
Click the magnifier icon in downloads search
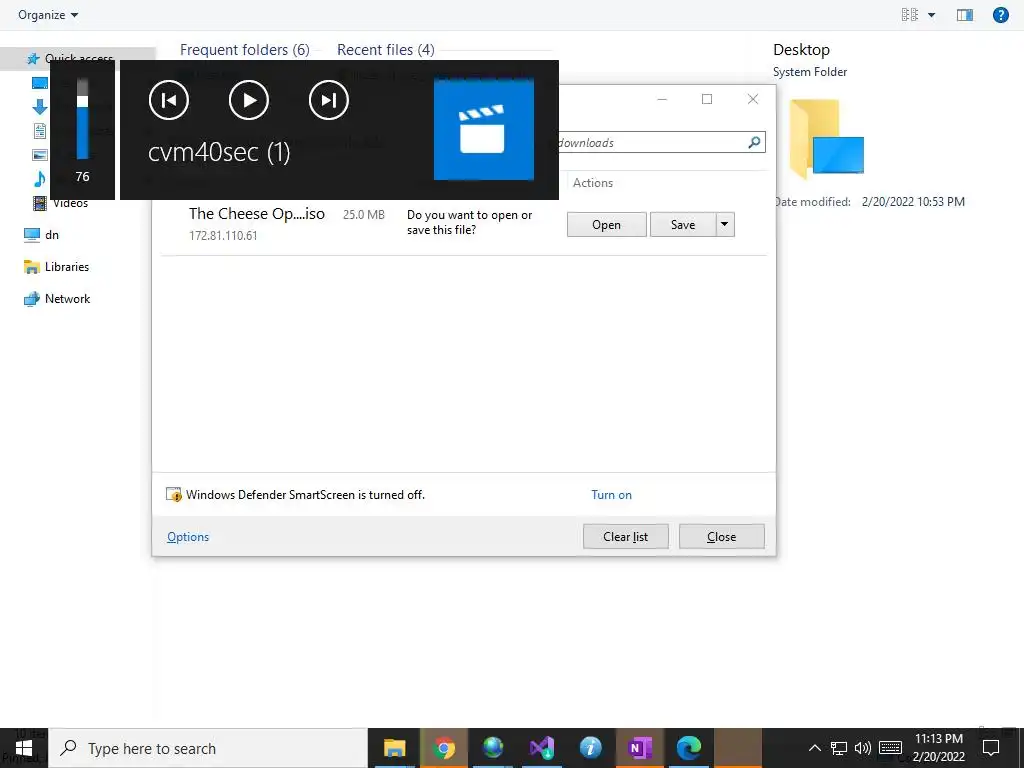(x=754, y=142)
